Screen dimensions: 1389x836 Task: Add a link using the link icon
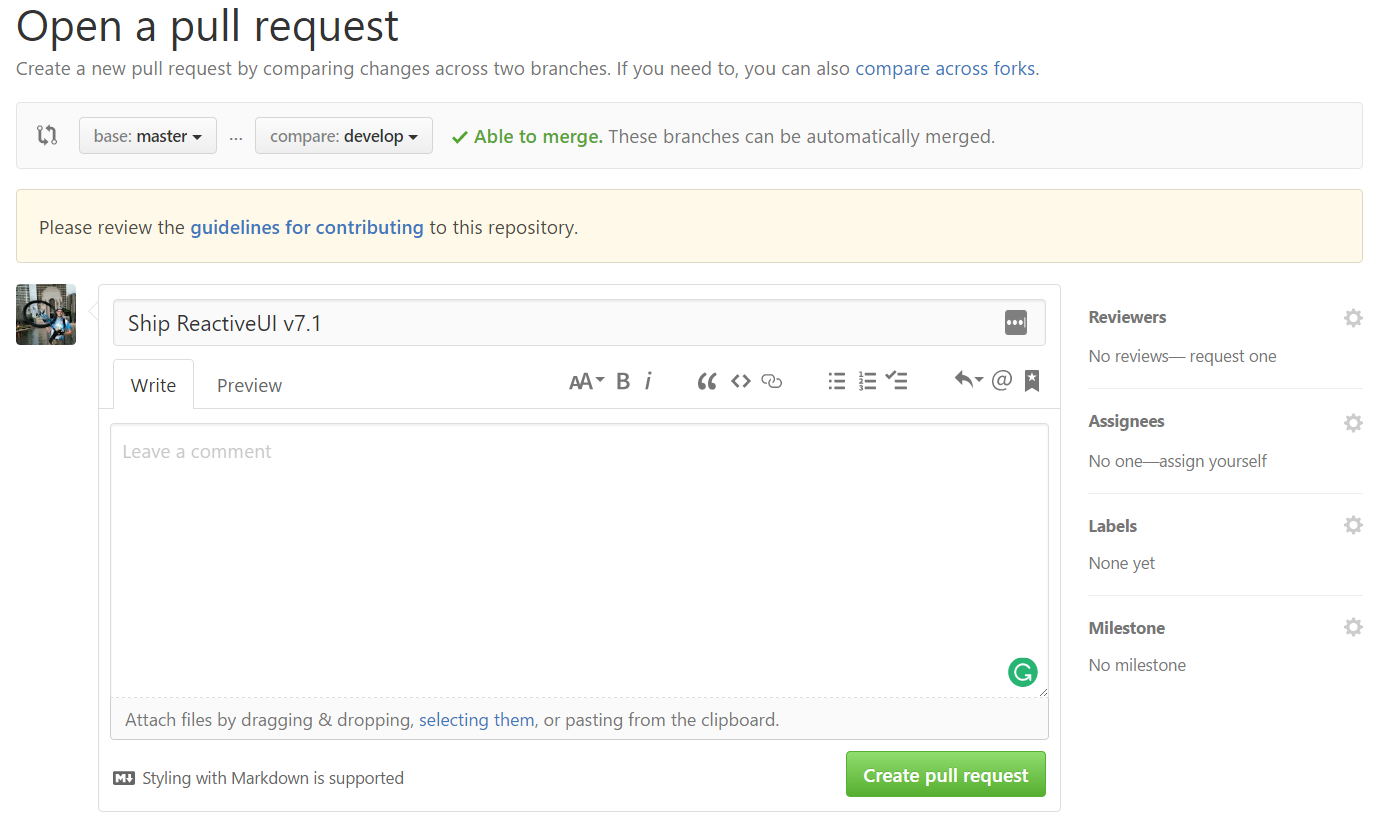click(771, 381)
